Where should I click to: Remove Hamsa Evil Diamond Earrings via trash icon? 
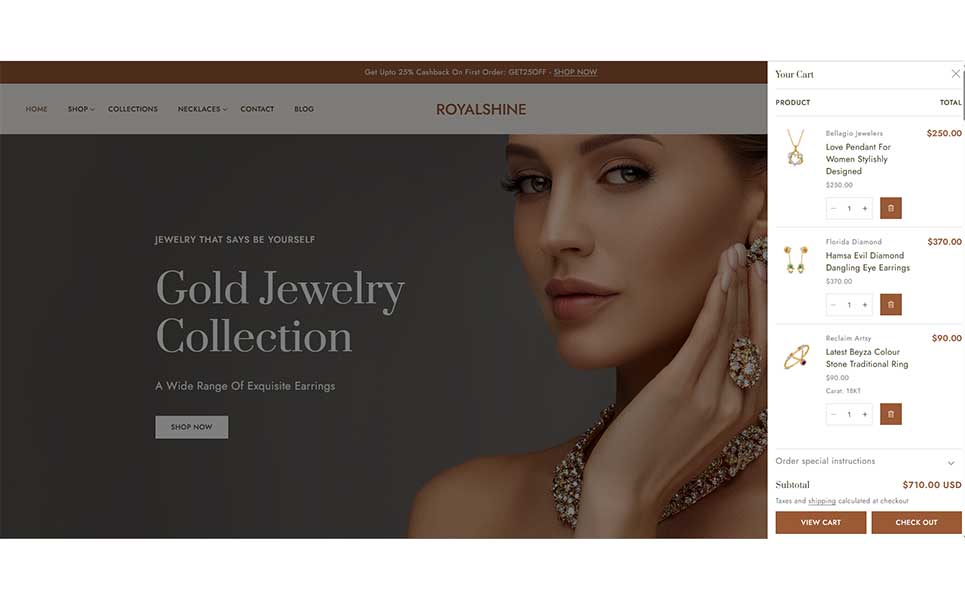click(x=890, y=305)
